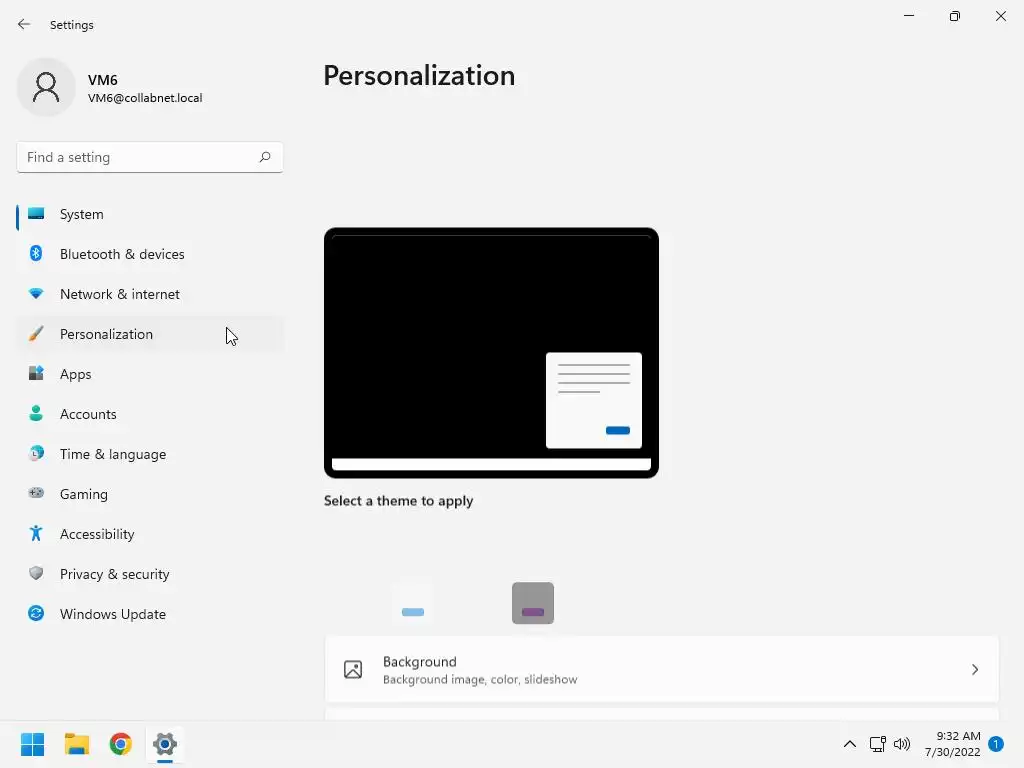Minimize the Settings window
Image resolution: width=1024 pixels, height=768 pixels.
pos(908,16)
